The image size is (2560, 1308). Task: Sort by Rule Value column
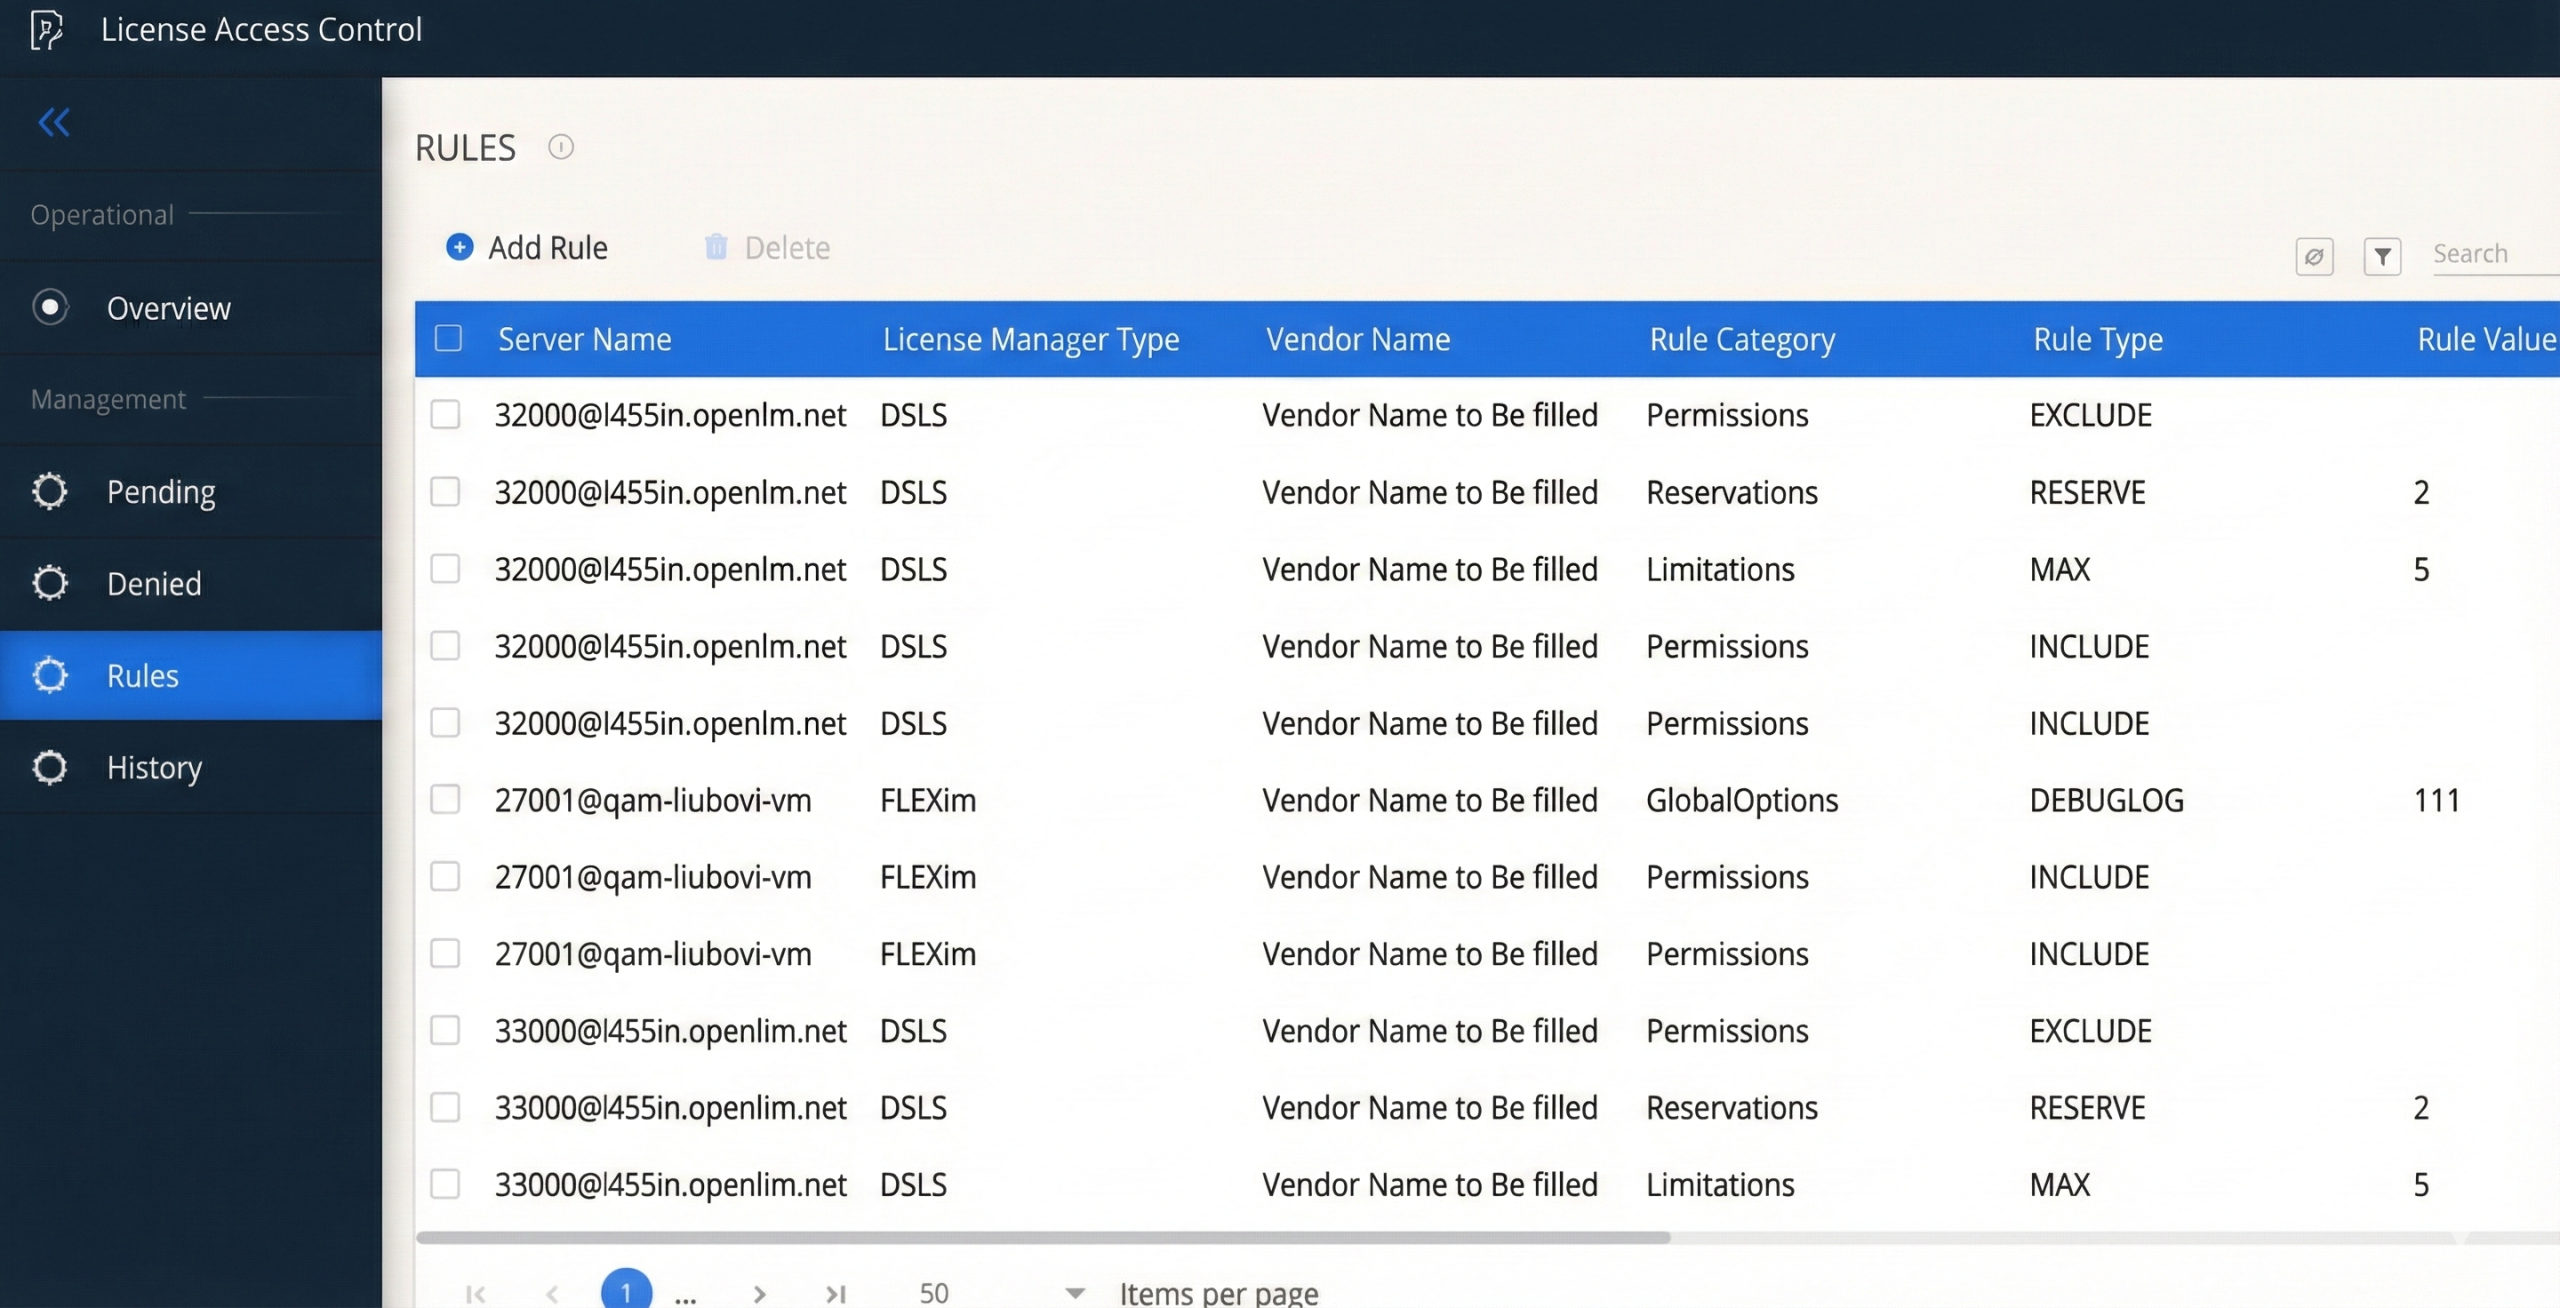coord(2487,339)
